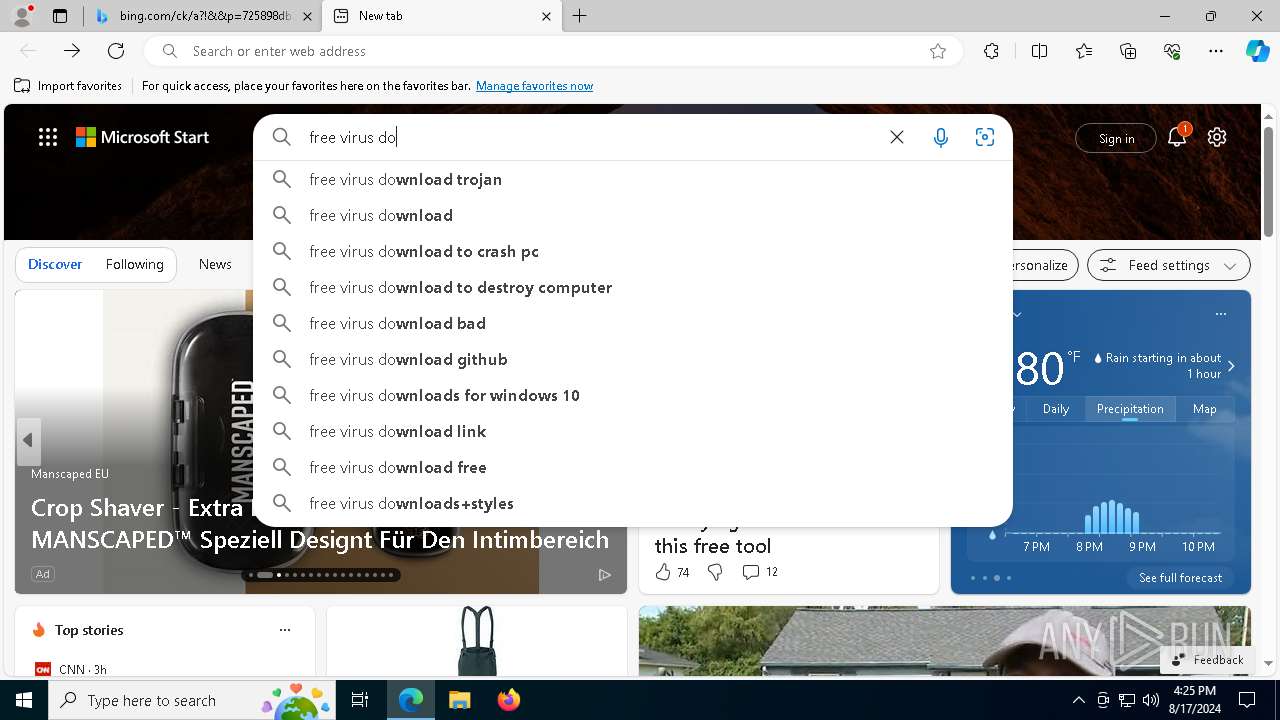Viewport: 1280px width, 720px height.
Task: Open visual search camera icon
Action: pyautogui.click(x=985, y=137)
